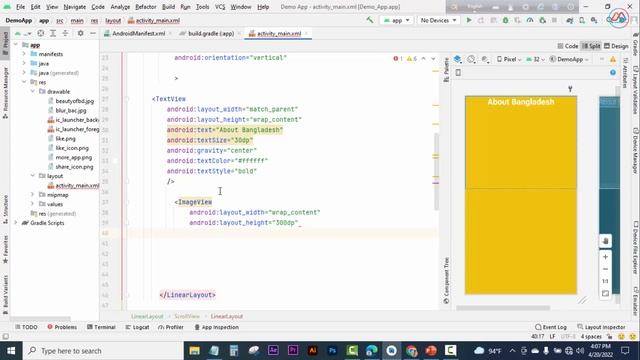Open project panel gear options
Image resolution: width=640 pixels, height=360 pixels.
(80, 33)
